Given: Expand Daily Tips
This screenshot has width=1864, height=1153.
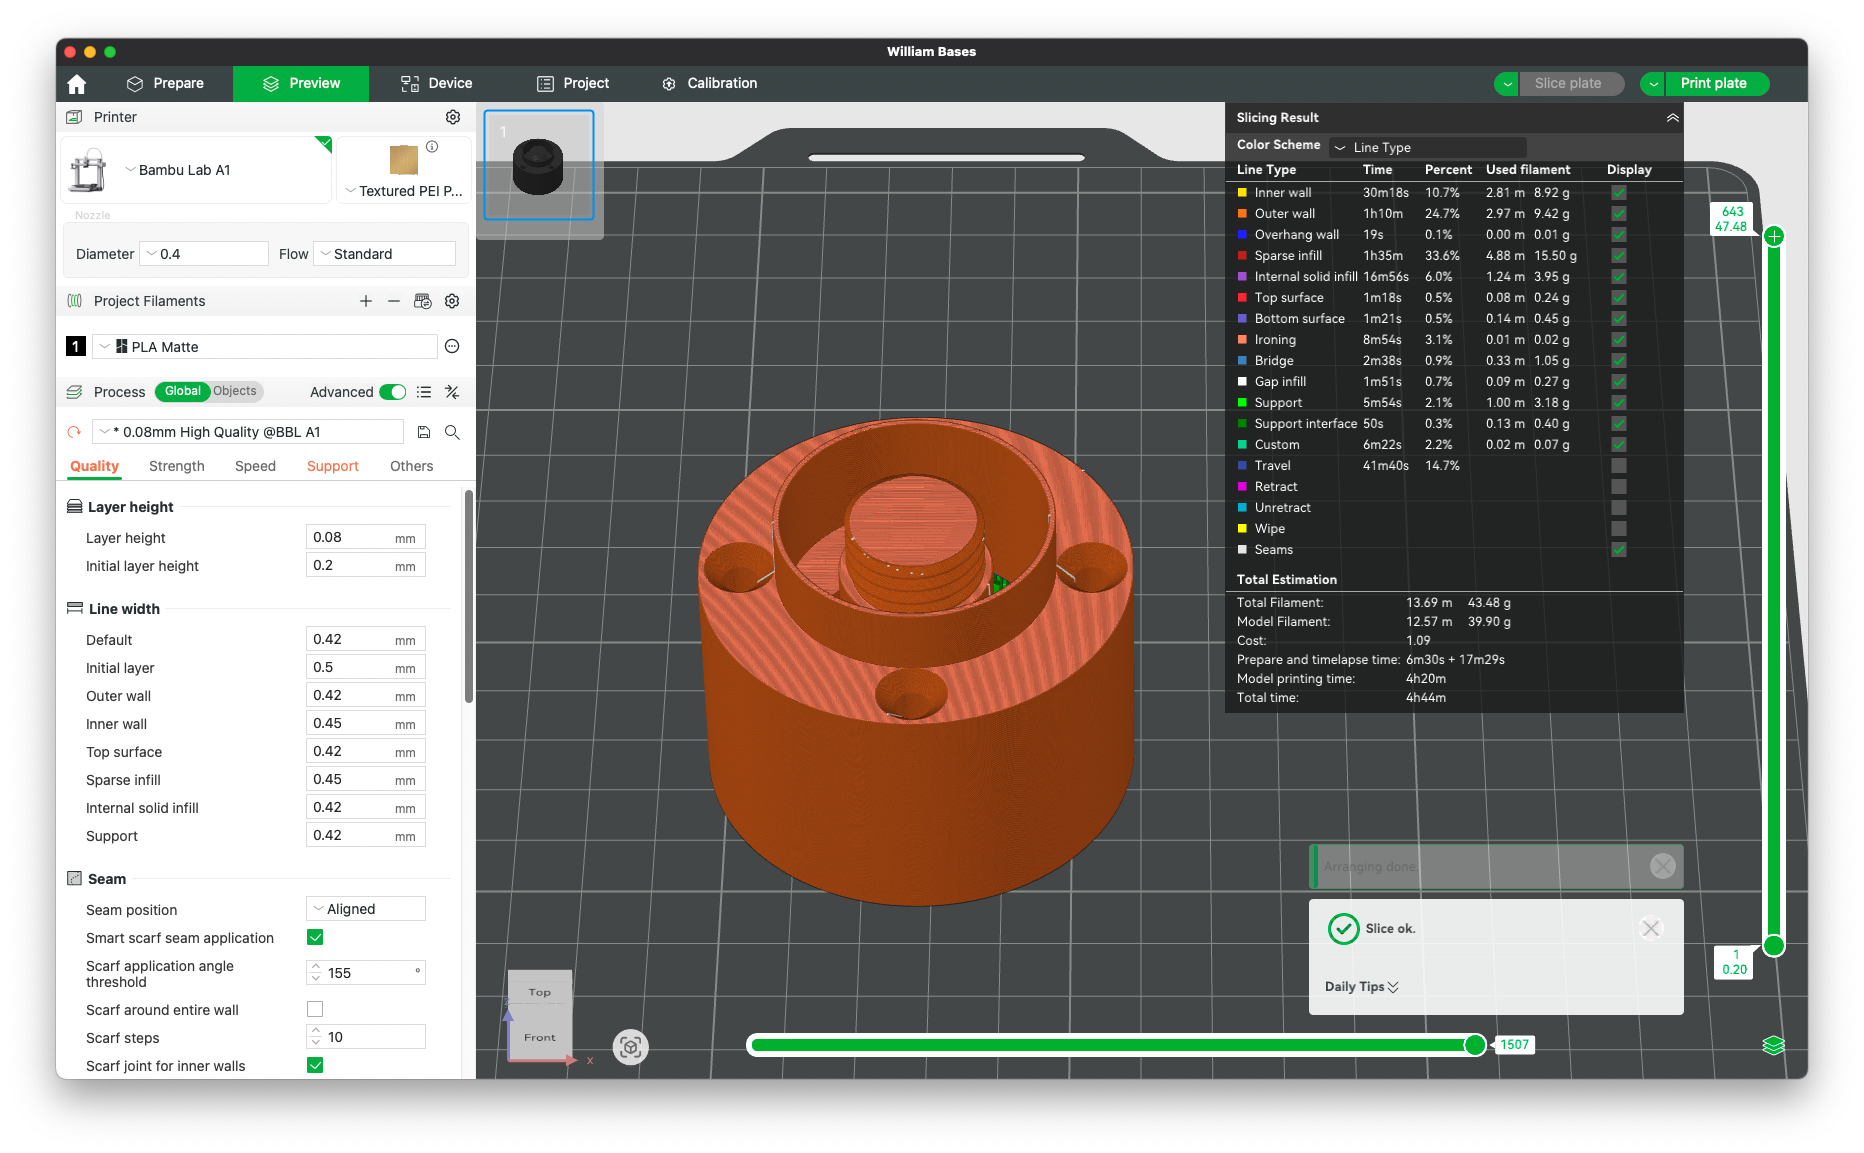Looking at the screenshot, I should coord(1362,986).
